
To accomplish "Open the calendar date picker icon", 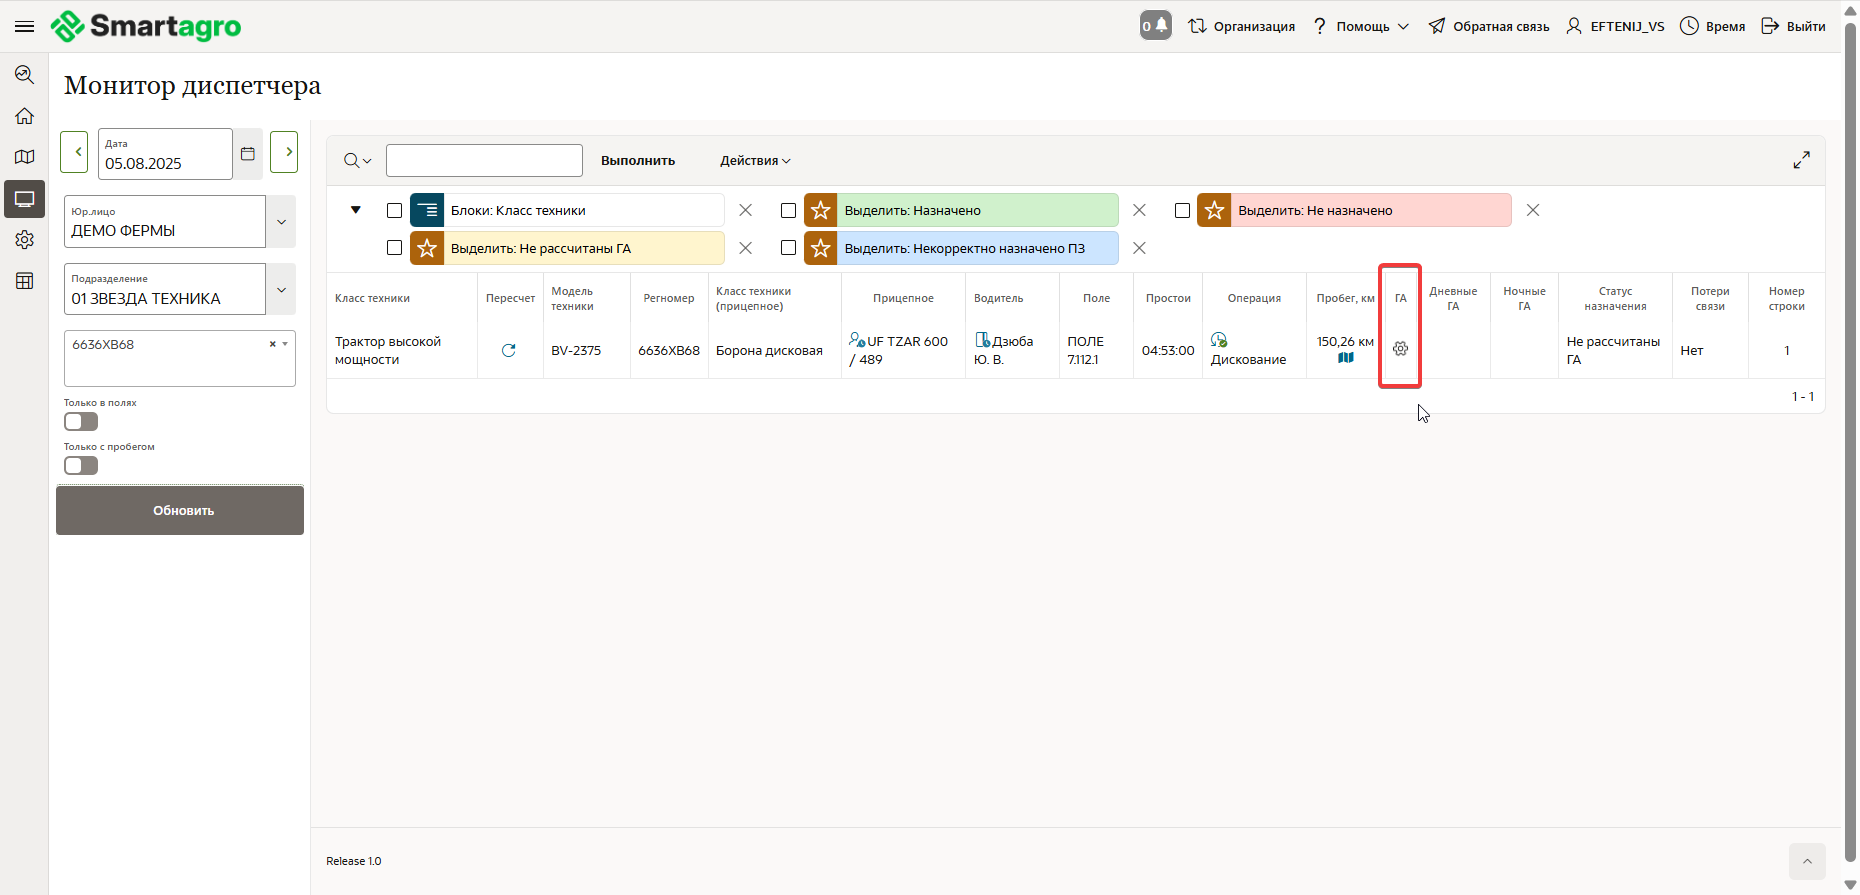I will click(248, 154).
